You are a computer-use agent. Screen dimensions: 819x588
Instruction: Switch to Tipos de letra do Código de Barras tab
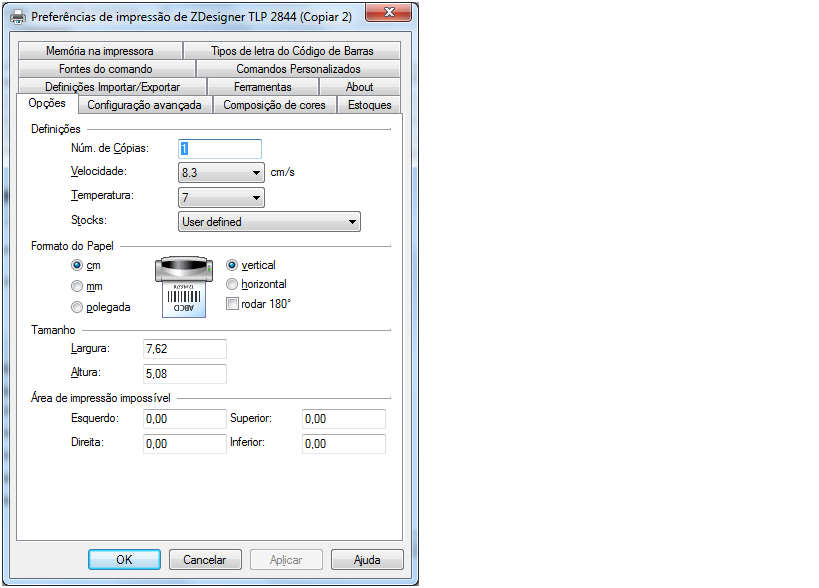292,51
